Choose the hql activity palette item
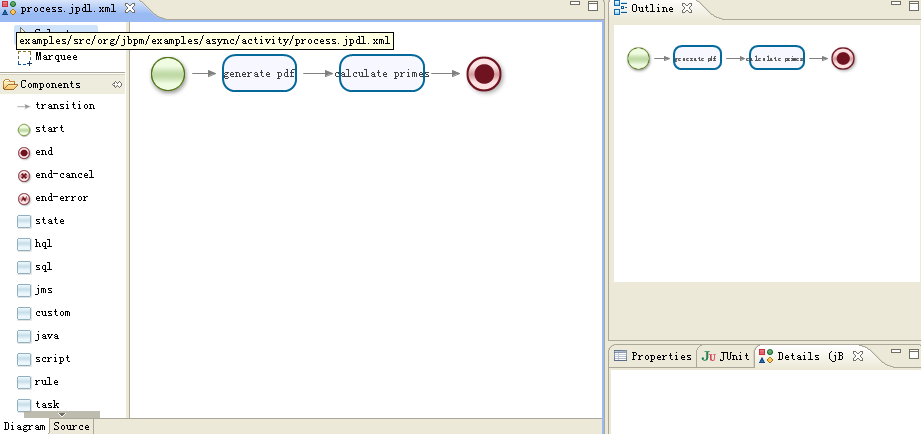The image size is (921, 434). click(35, 244)
